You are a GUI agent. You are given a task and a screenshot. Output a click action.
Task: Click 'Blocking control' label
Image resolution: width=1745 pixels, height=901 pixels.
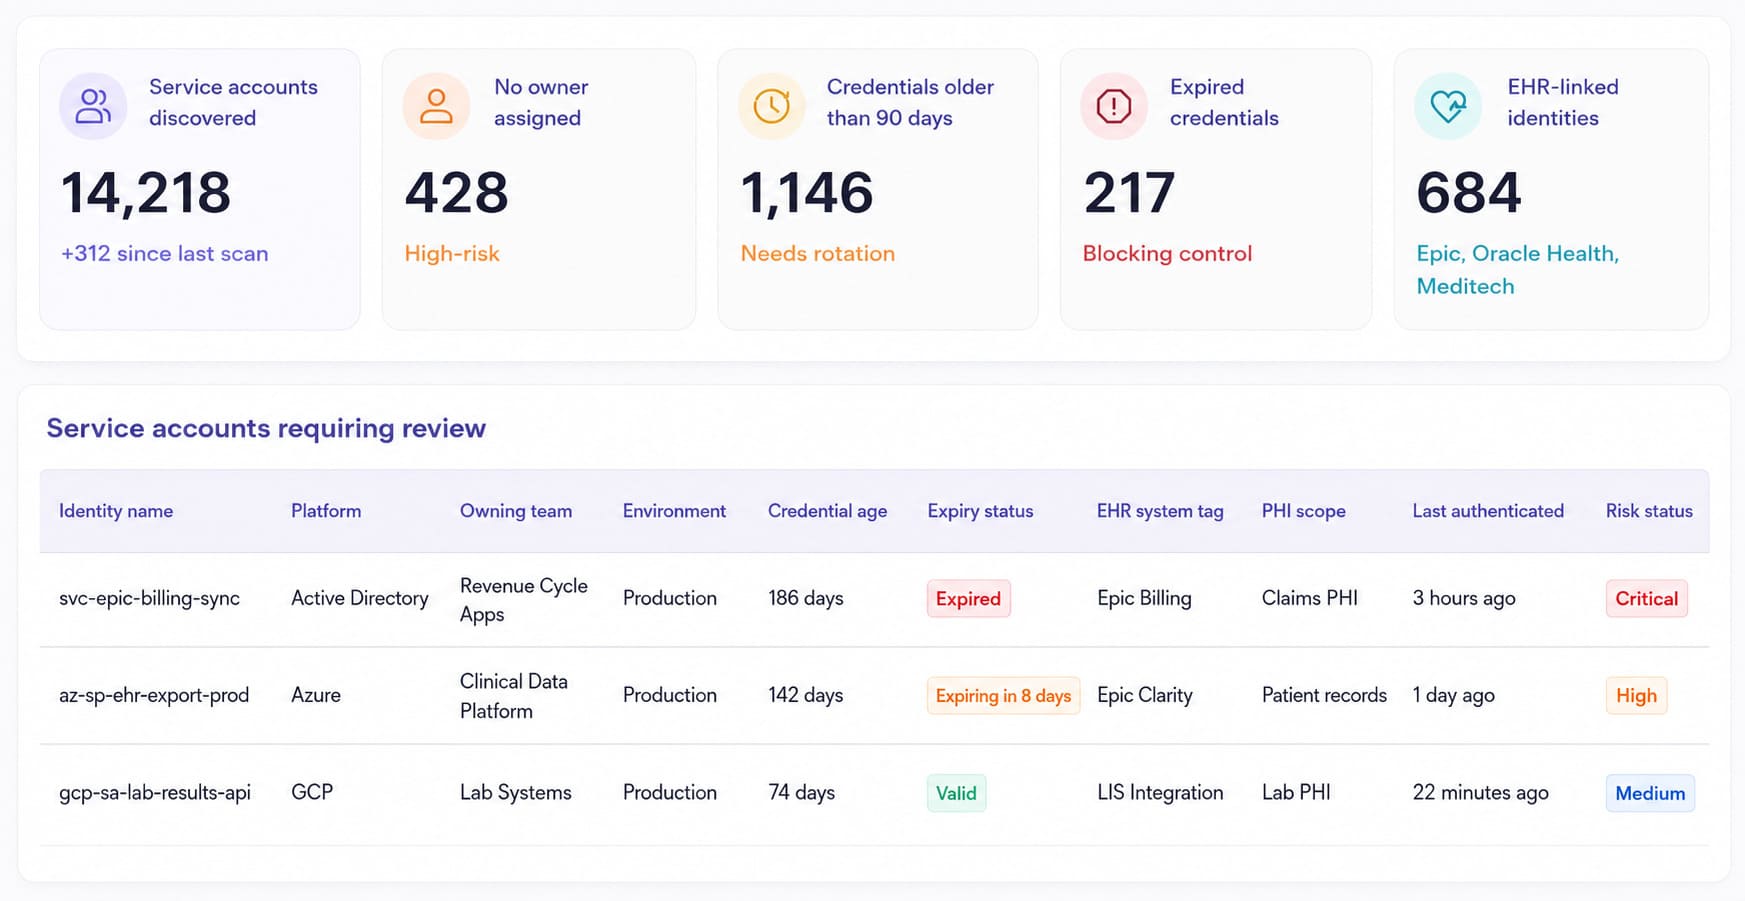pos(1167,254)
